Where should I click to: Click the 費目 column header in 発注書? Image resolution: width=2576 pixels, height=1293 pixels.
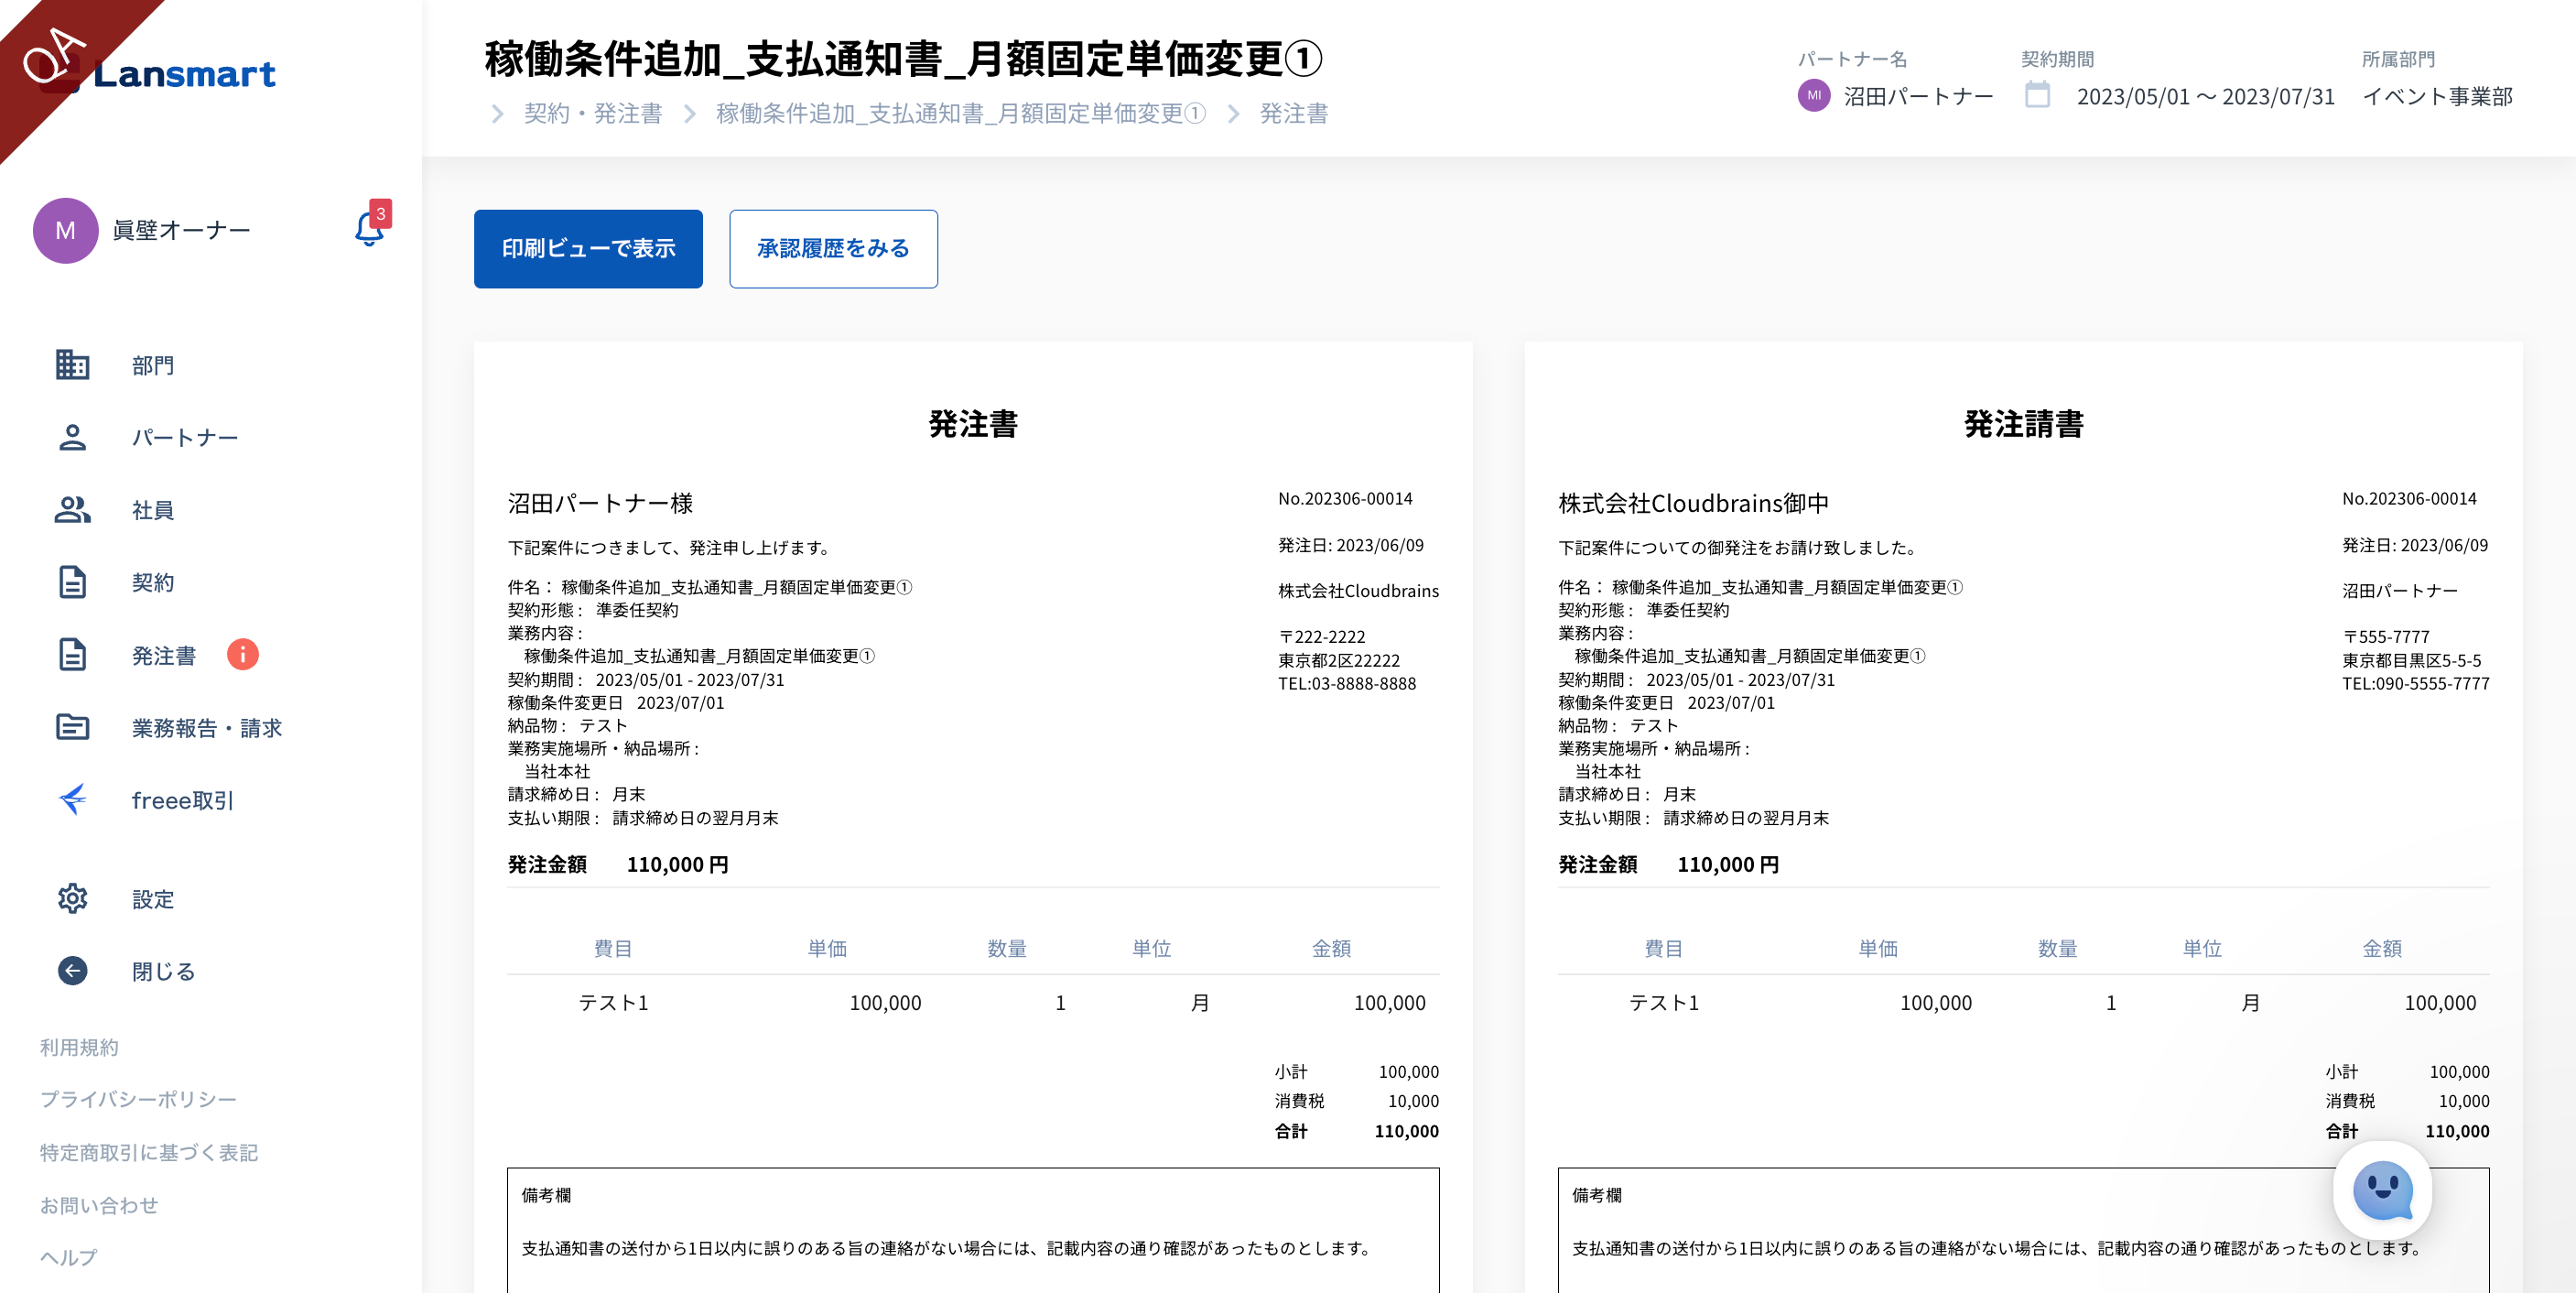pyautogui.click(x=612, y=948)
